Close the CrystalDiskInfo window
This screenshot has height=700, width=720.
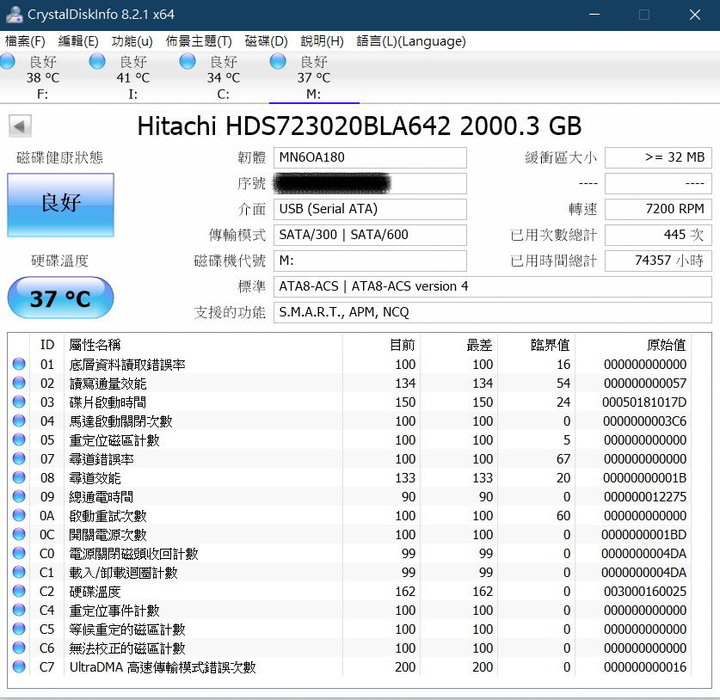pos(695,15)
